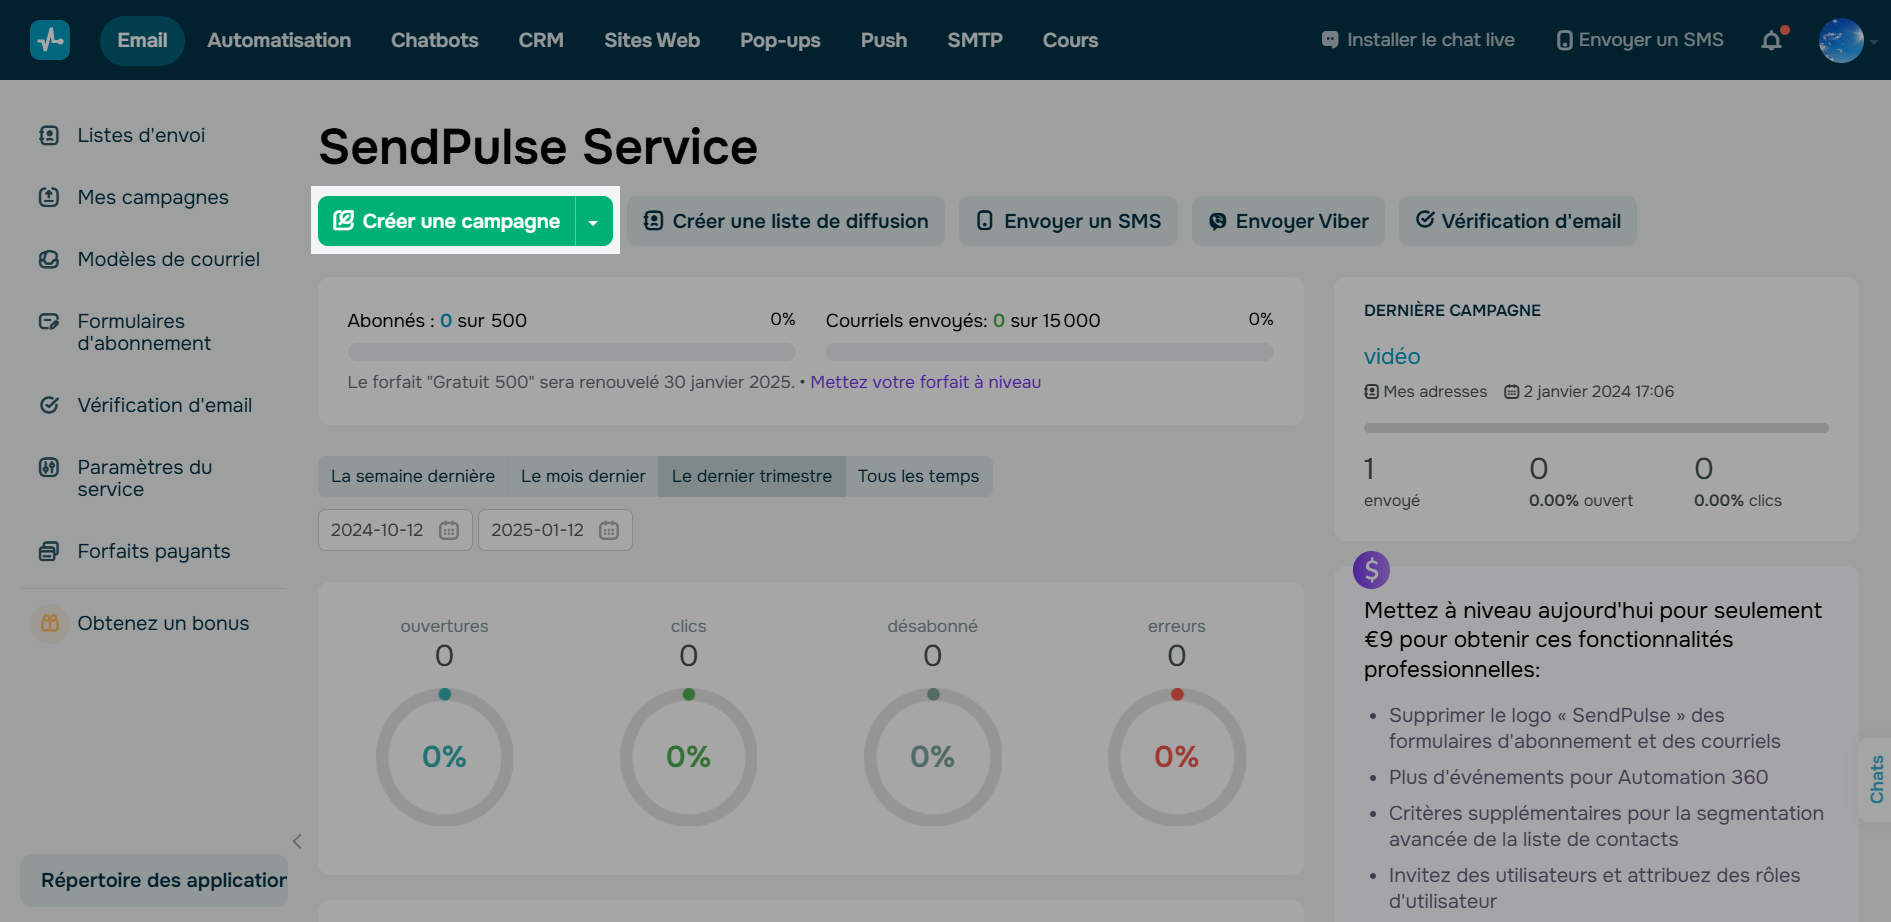Click 'Mettez votre forfait à niveau' link
This screenshot has width=1891, height=922.
(x=925, y=382)
